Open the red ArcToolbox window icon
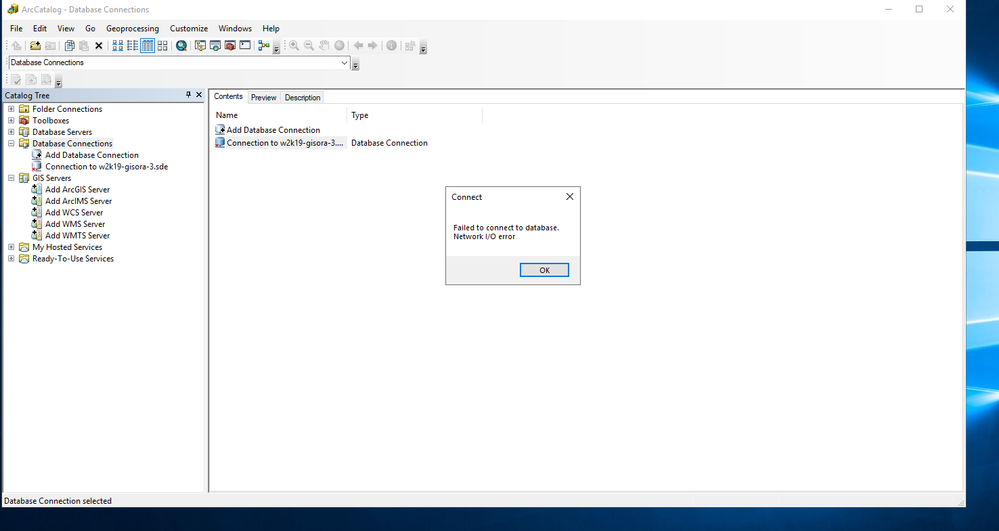Image resolution: width=999 pixels, height=531 pixels. point(230,45)
